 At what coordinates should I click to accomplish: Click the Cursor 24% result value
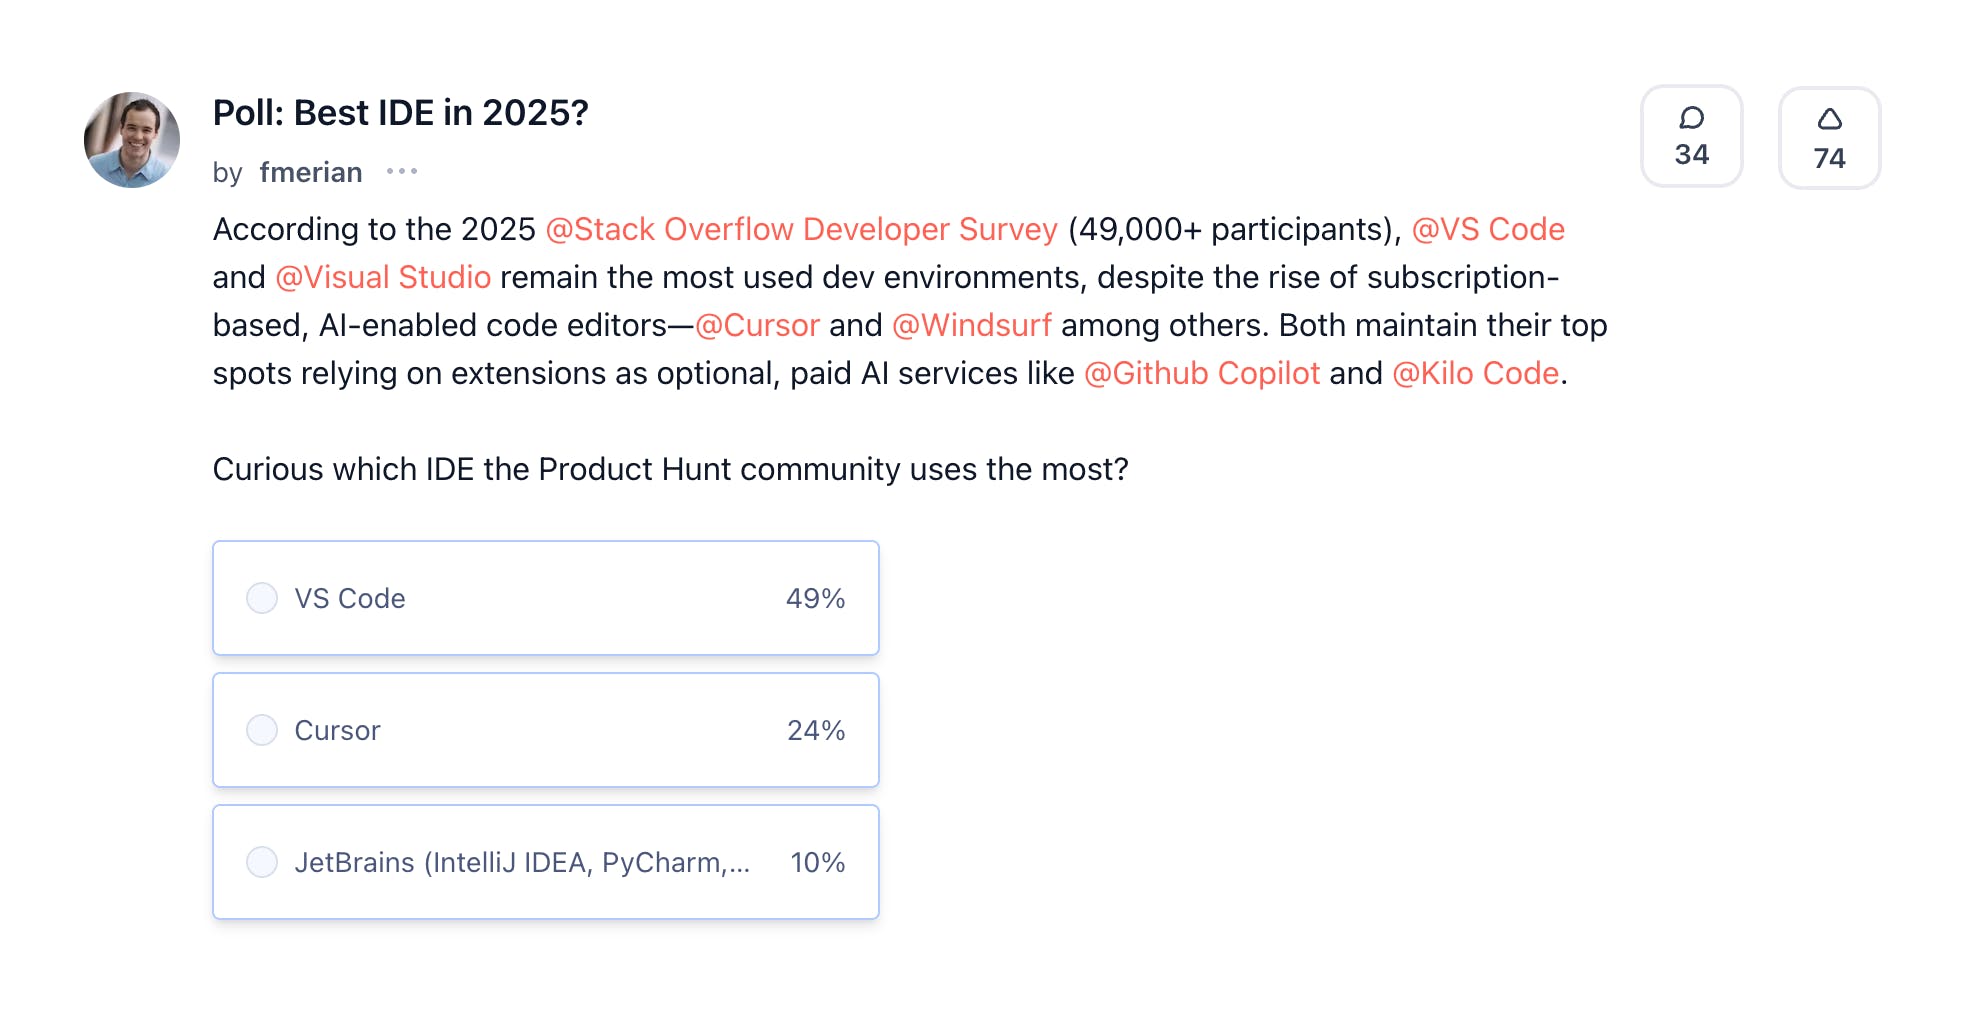coord(815,730)
